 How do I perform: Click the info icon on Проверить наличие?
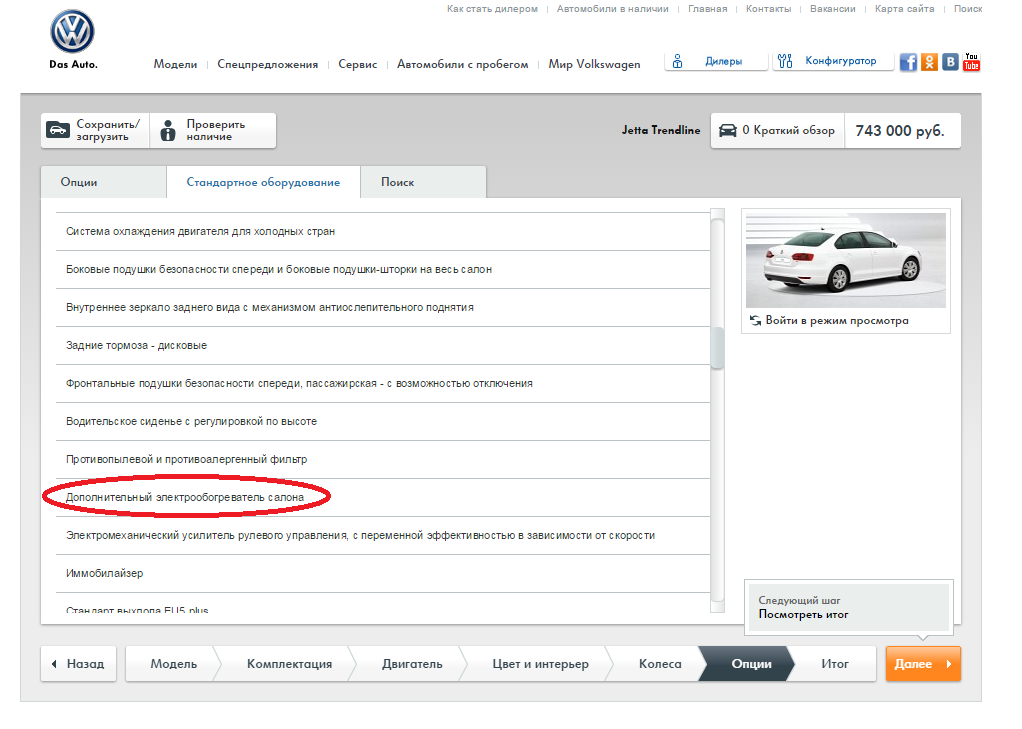[x=168, y=130]
